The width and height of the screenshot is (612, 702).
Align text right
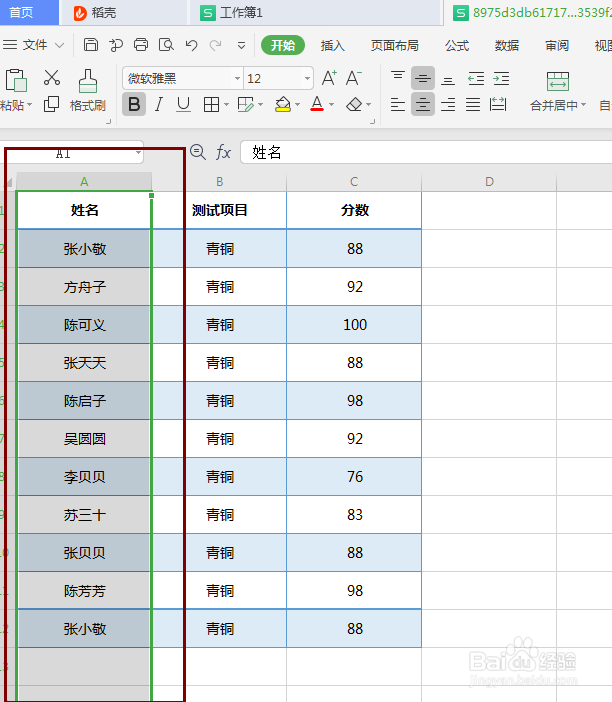coord(448,105)
